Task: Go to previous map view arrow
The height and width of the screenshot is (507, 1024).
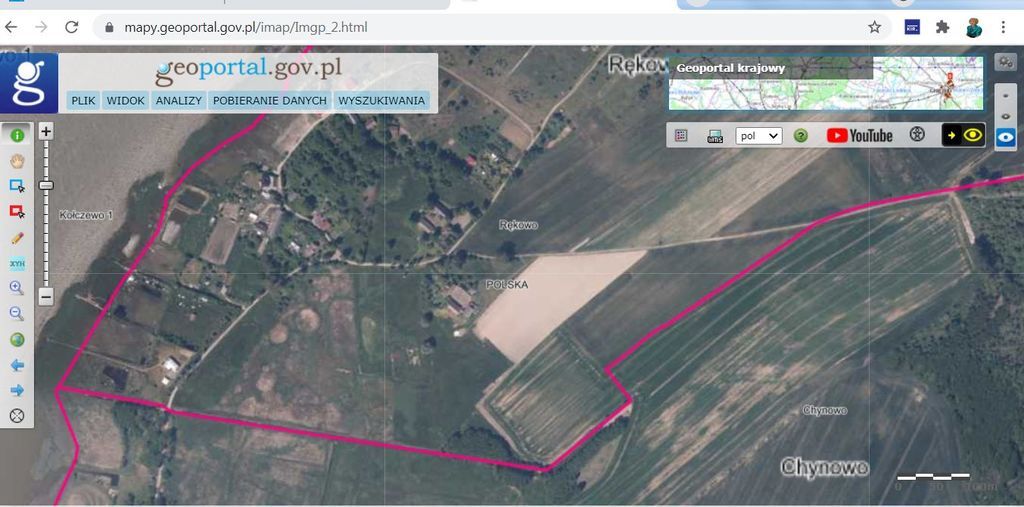Action: pos(17,365)
